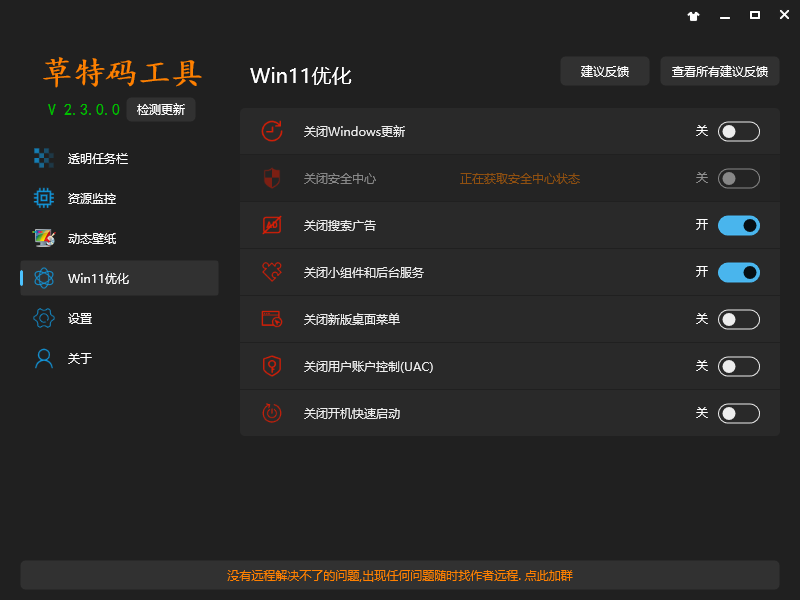Switch to the 动态壁纸 page
The height and width of the screenshot is (600, 800).
pos(119,238)
